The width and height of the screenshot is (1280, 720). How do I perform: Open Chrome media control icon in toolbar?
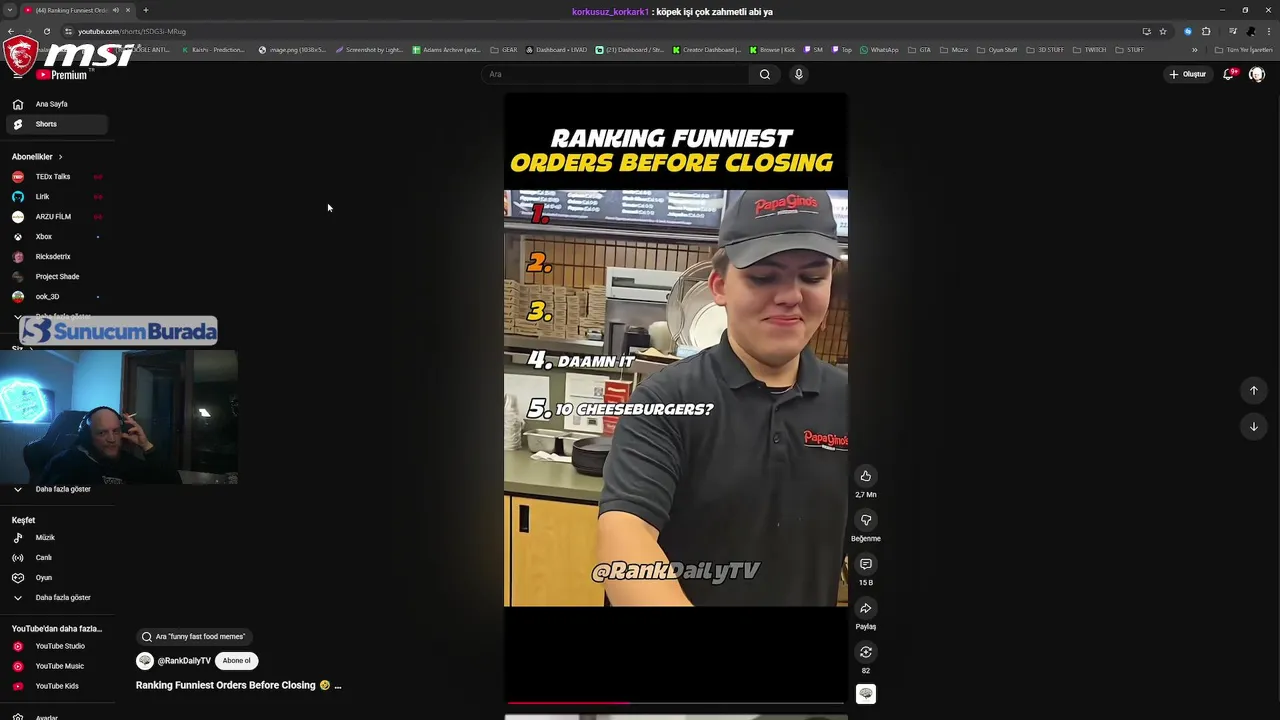pos(1233,31)
